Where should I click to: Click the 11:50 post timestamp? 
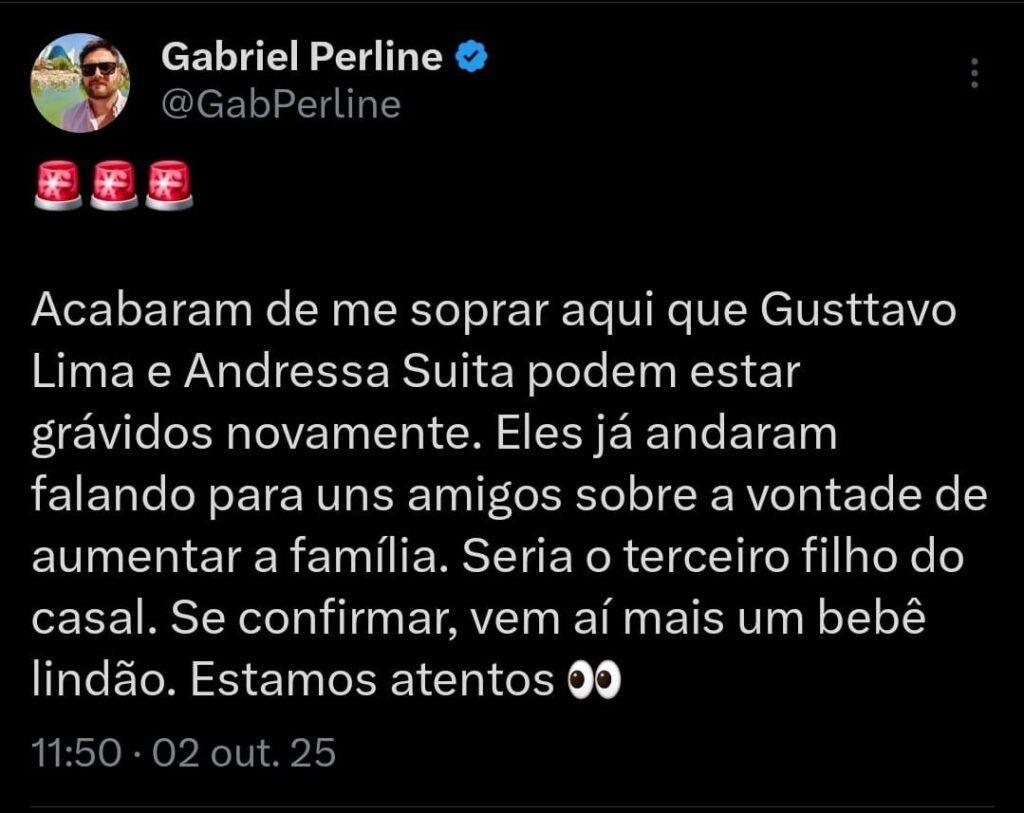coord(75,752)
